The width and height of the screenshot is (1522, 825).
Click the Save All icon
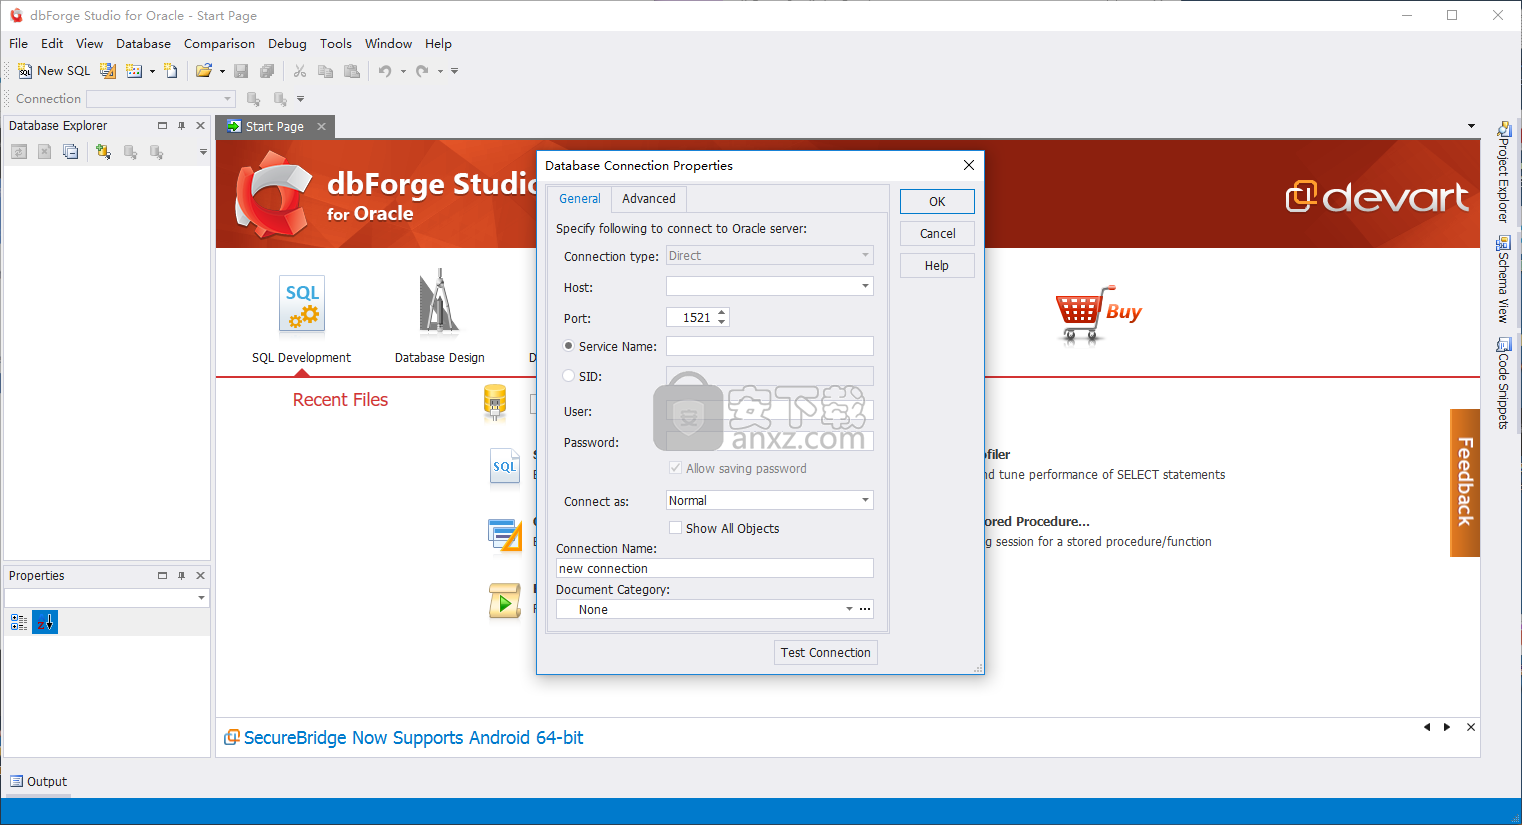coord(267,71)
